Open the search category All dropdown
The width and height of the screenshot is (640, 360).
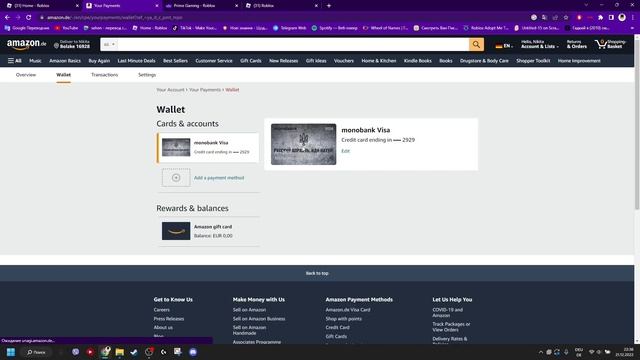click(x=109, y=44)
